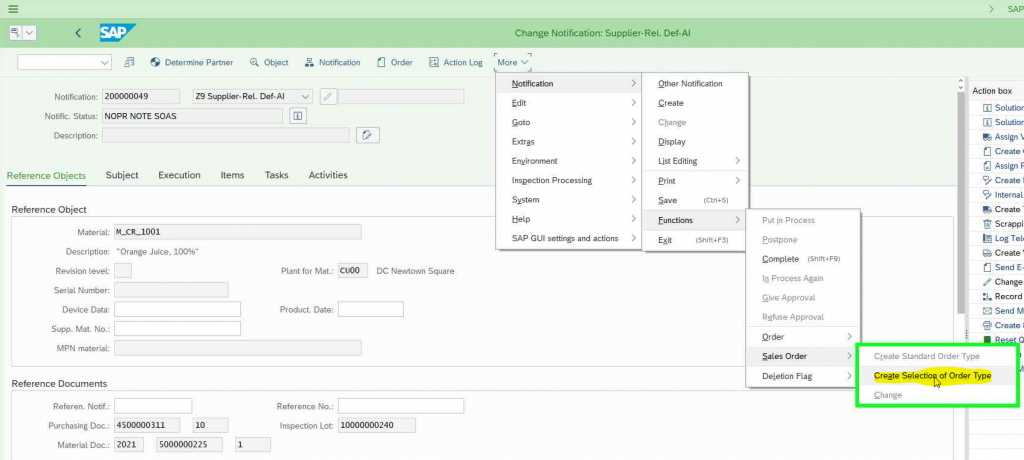The height and width of the screenshot is (460, 1024).
Task: Click the Send M... envelope entry in Action box
Action: (1003, 310)
